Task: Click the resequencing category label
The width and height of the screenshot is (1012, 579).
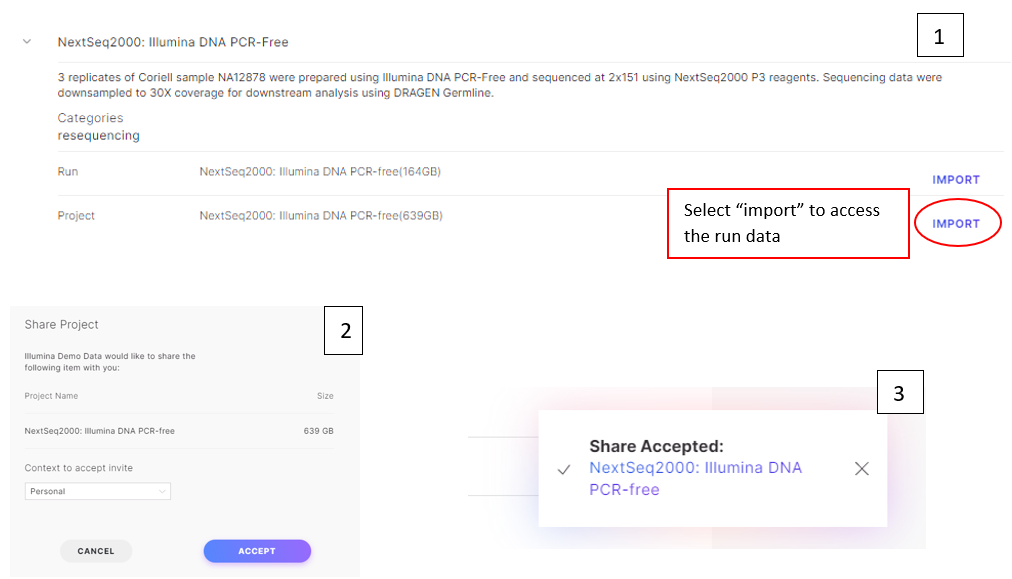Action: tap(99, 136)
